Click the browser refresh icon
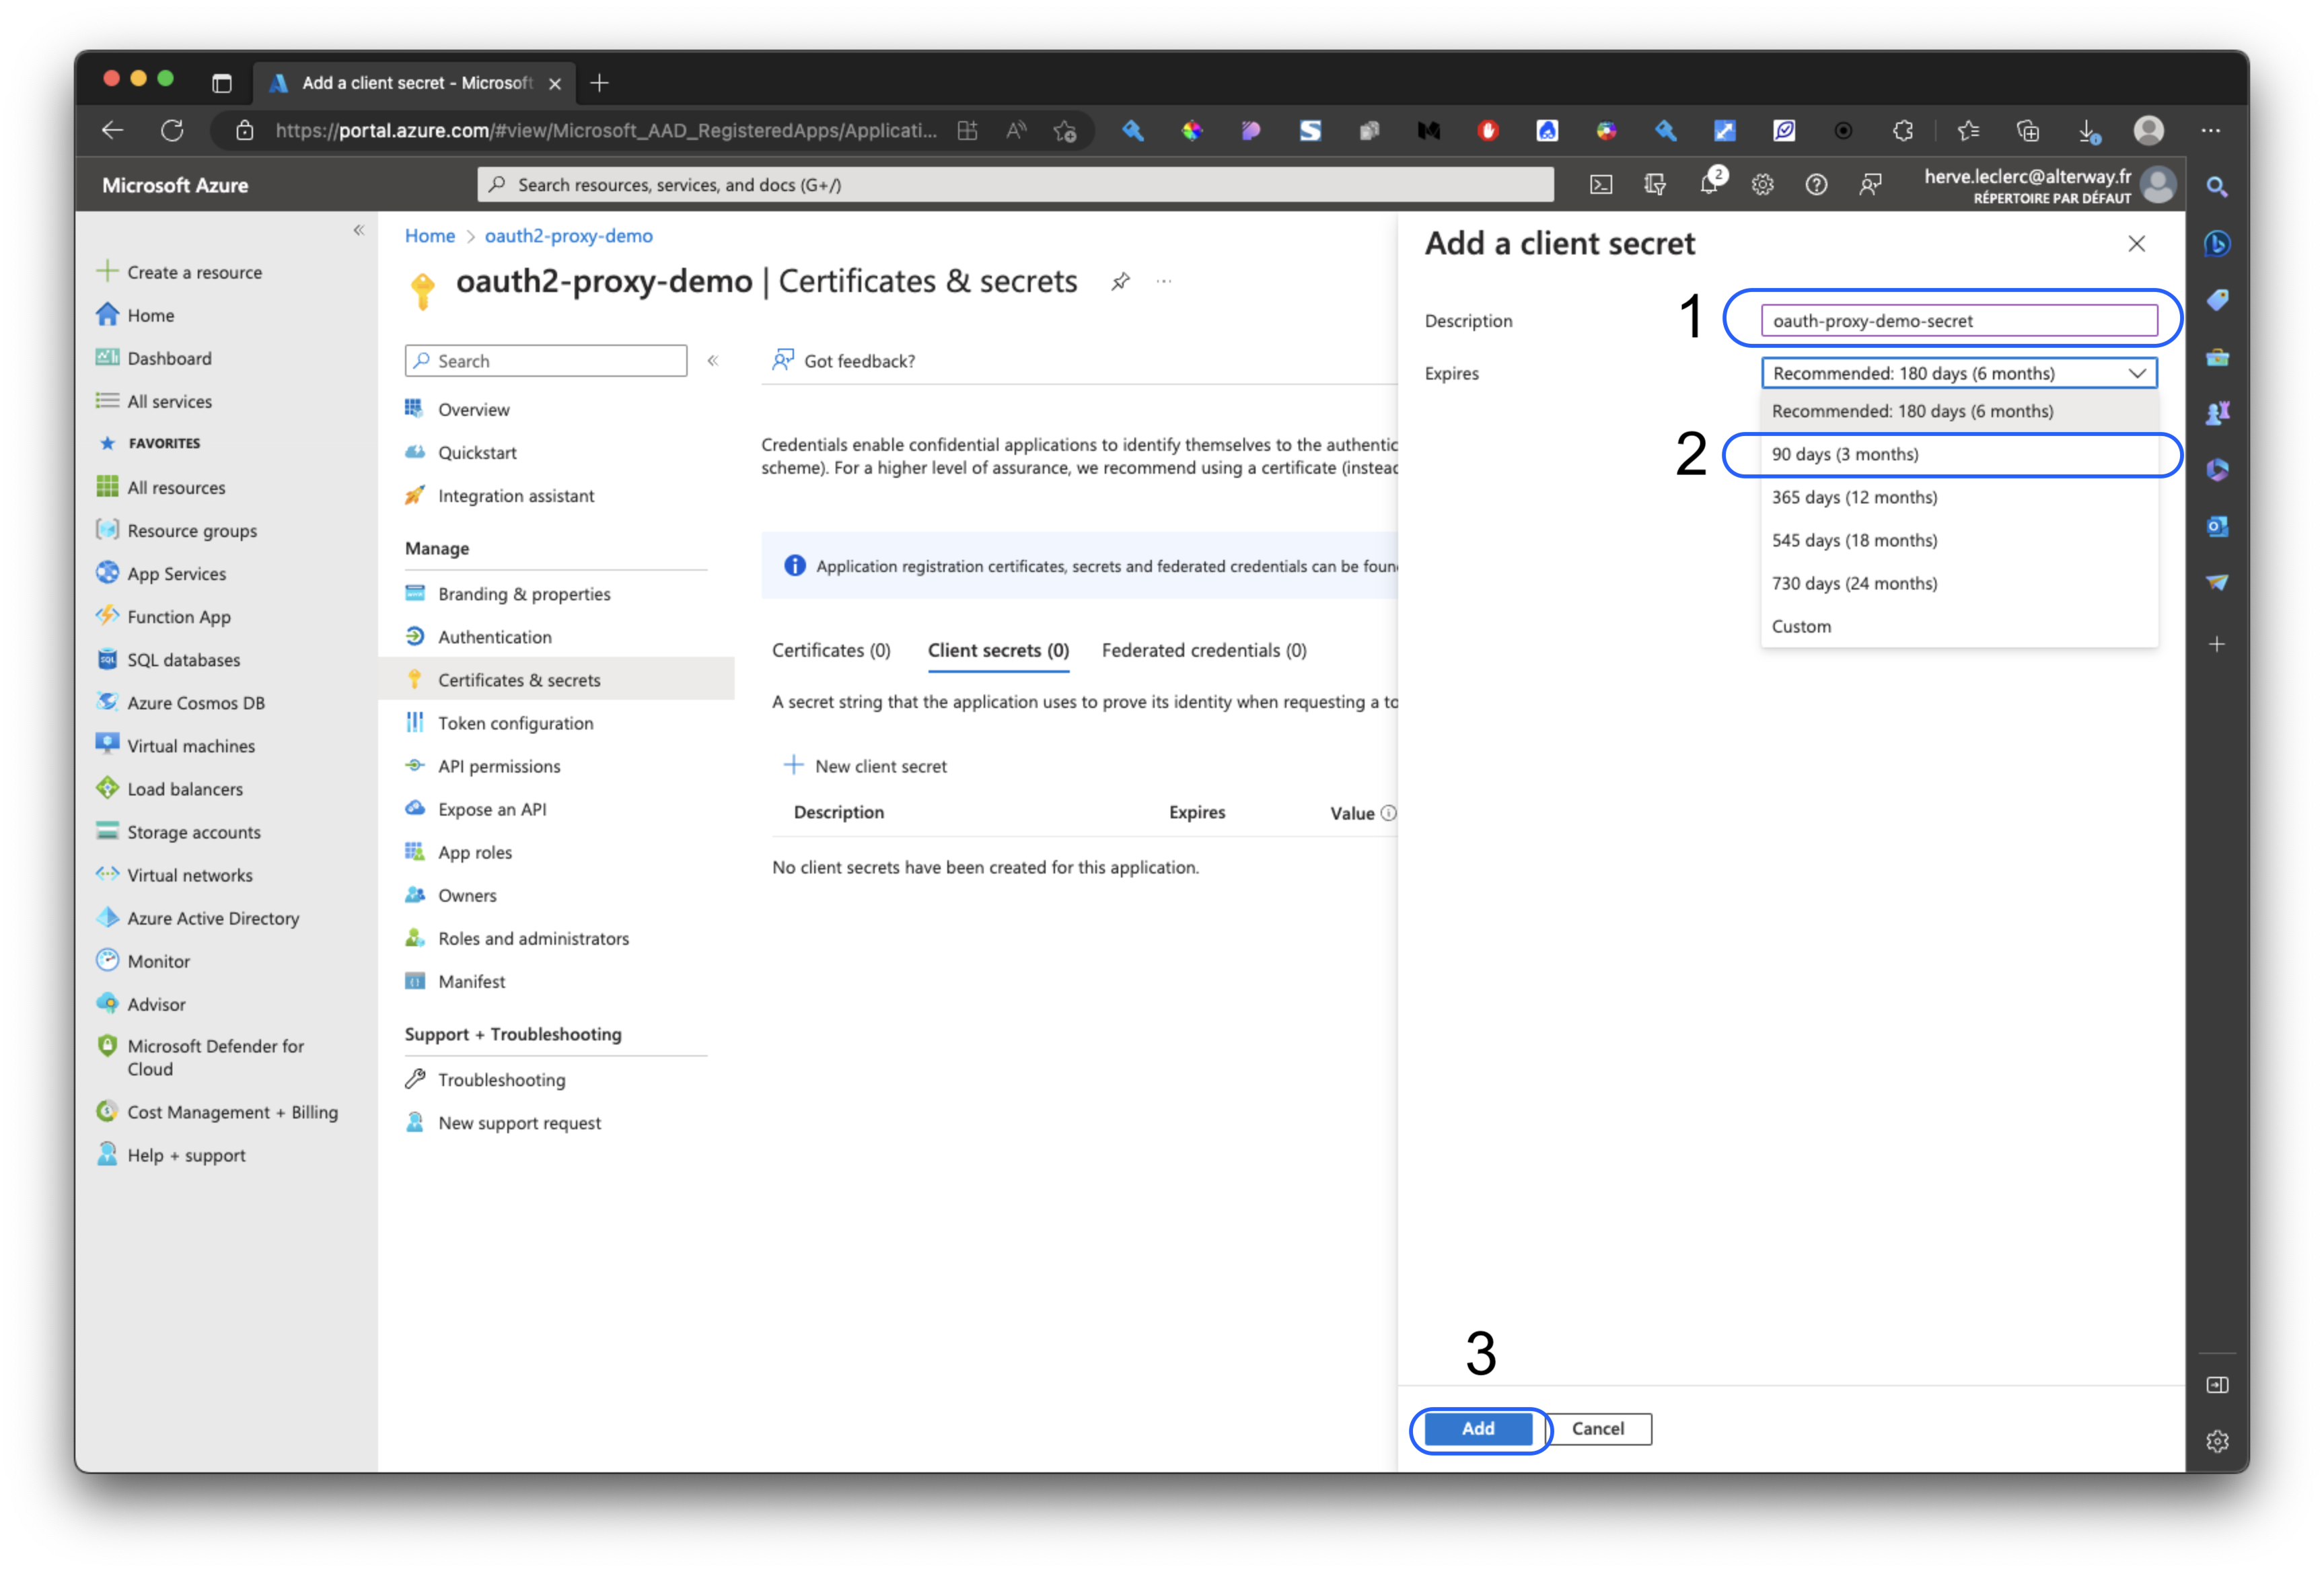 [172, 131]
